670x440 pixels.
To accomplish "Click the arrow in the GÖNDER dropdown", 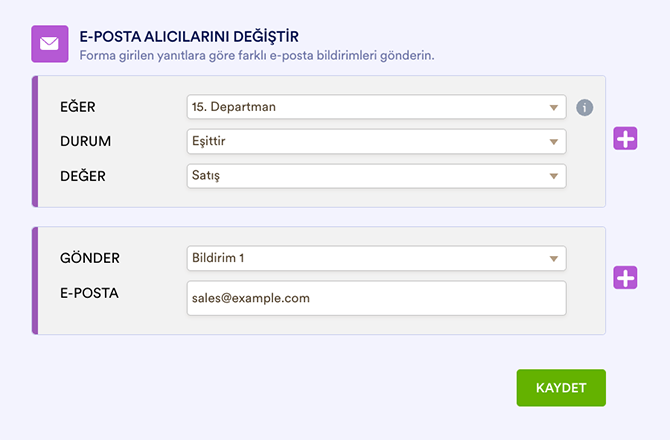I will [x=553, y=259].
